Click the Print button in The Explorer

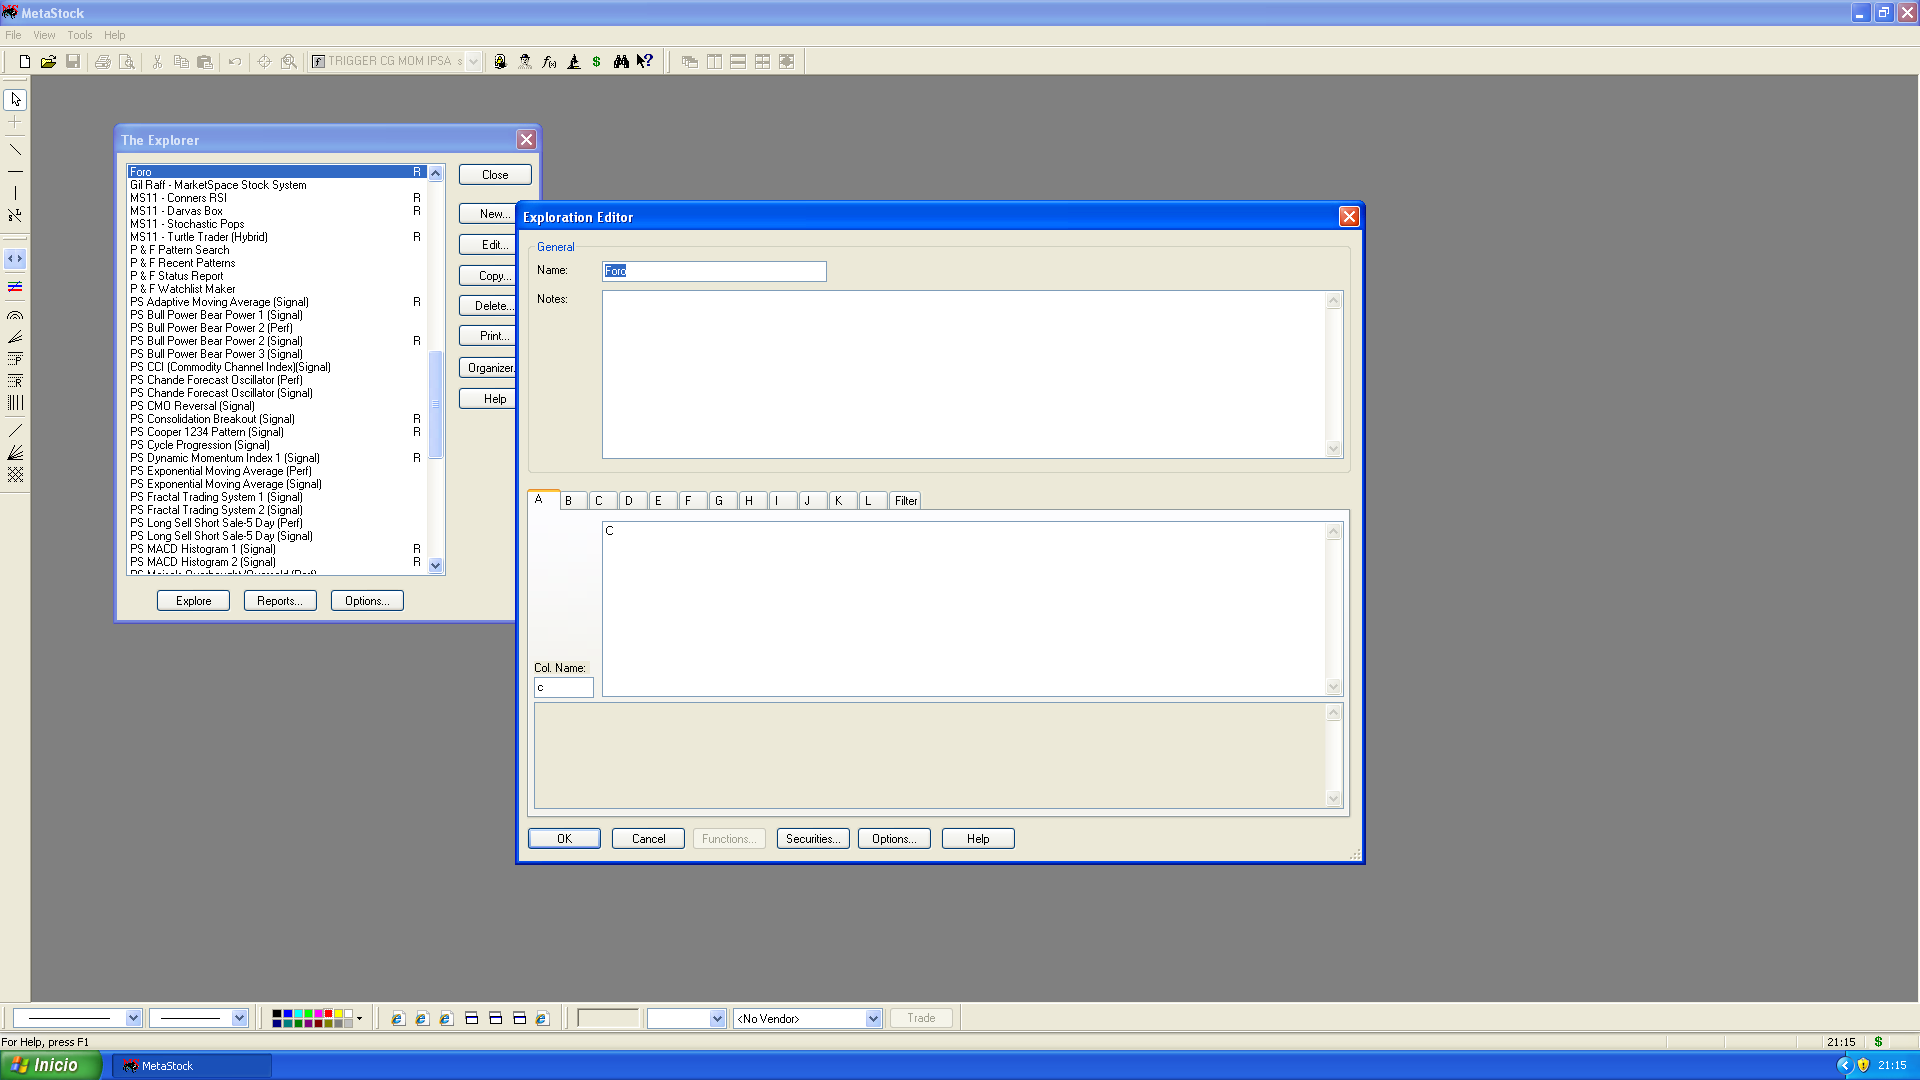coord(493,335)
